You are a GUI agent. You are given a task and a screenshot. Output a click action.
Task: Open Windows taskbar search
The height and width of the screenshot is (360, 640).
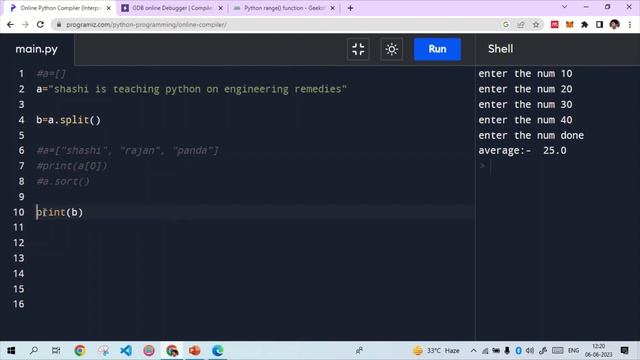click(34, 351)
